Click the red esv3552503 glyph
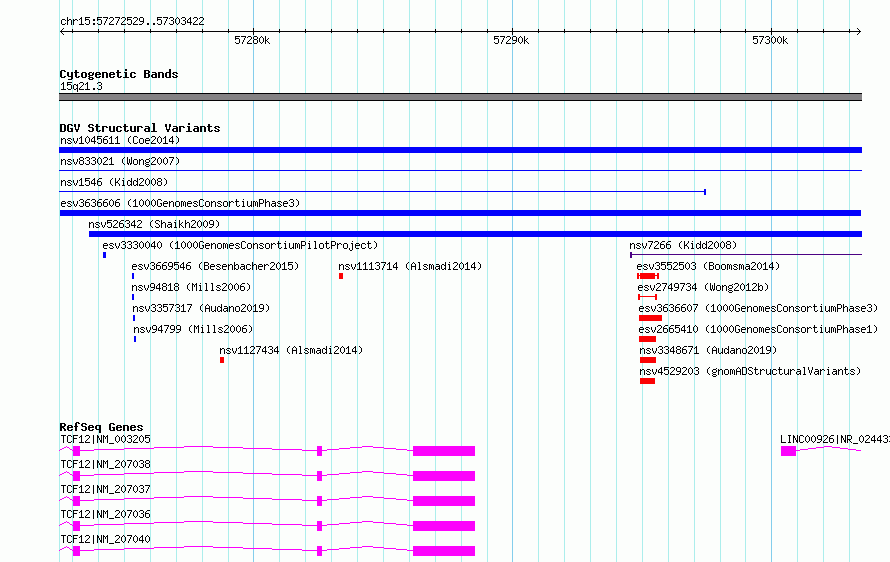This screenshot has width=890, height=562. (648, 276)
